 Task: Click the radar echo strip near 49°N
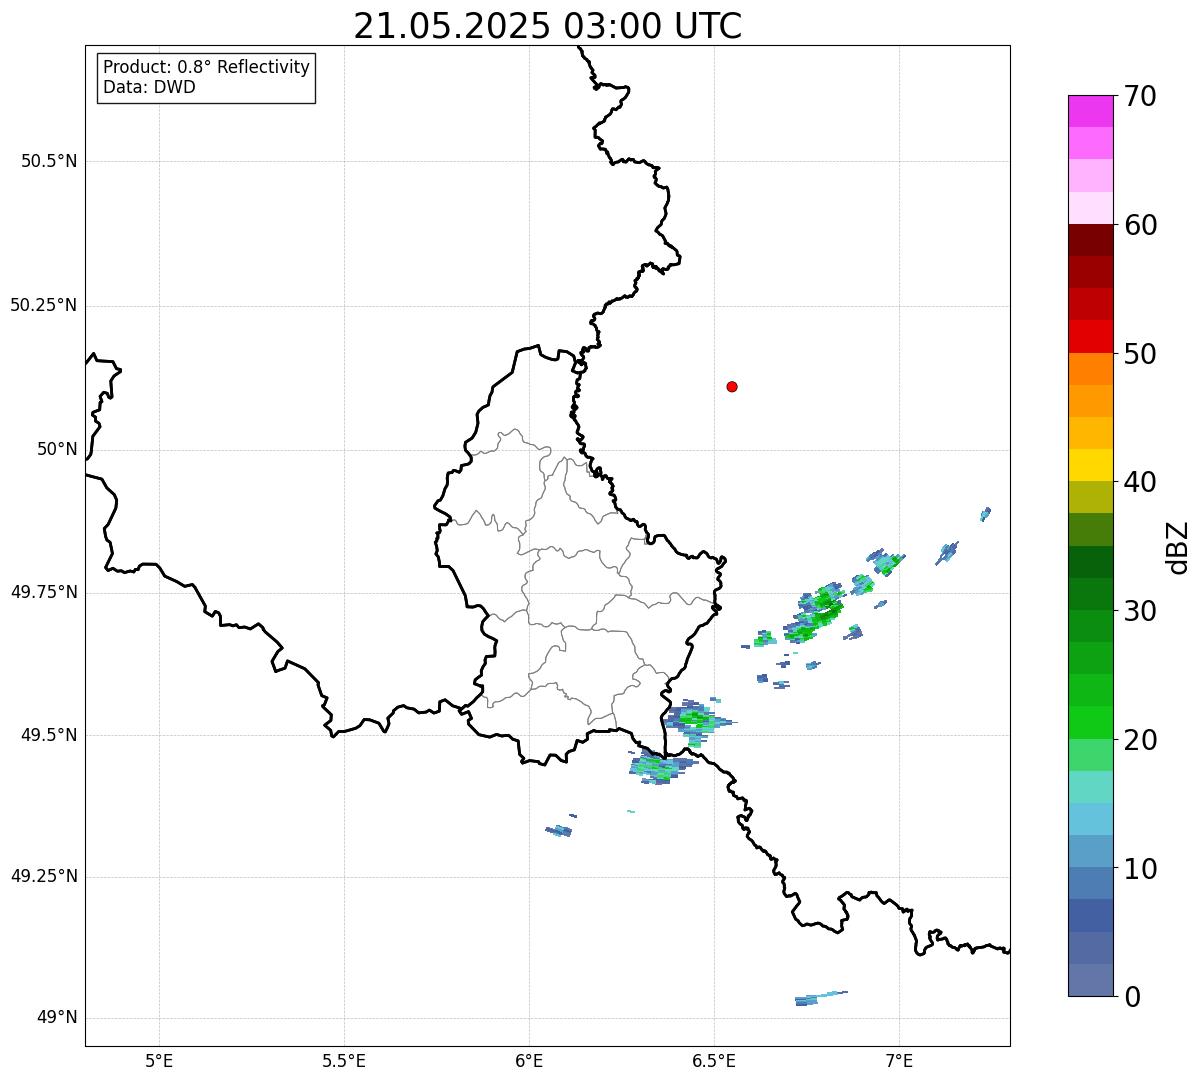point(820,997)
